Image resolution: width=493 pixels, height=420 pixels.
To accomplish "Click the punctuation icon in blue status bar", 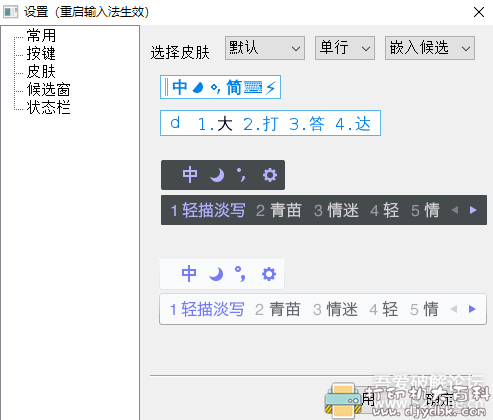I will pyautogui.click(x=215, y=88).
